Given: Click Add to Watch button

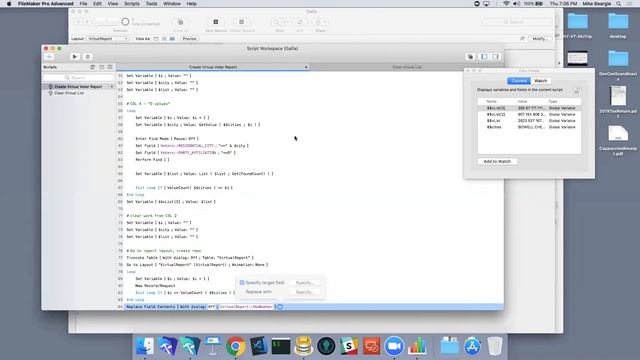Looking at the screenshot, I should pyautogui.click(x=497, y=162).
